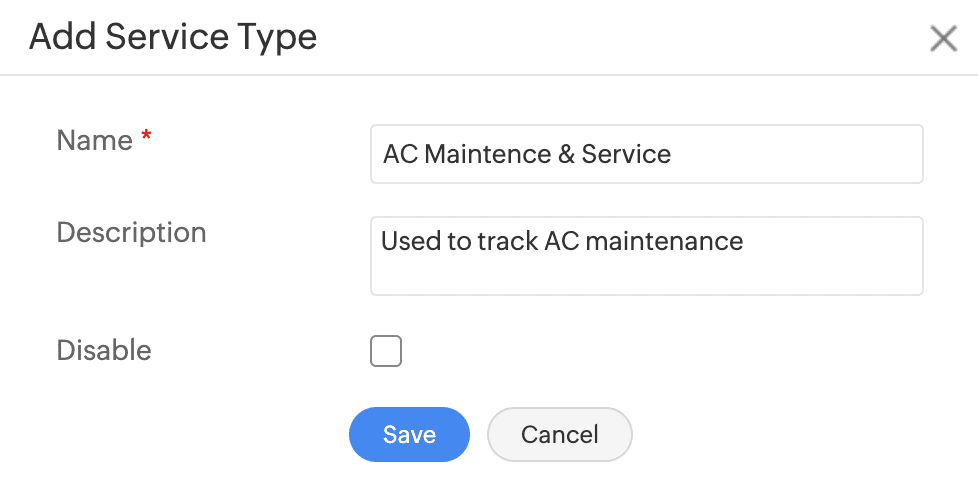
Task: Click inside the Description text area
Action: pos(646,256)
